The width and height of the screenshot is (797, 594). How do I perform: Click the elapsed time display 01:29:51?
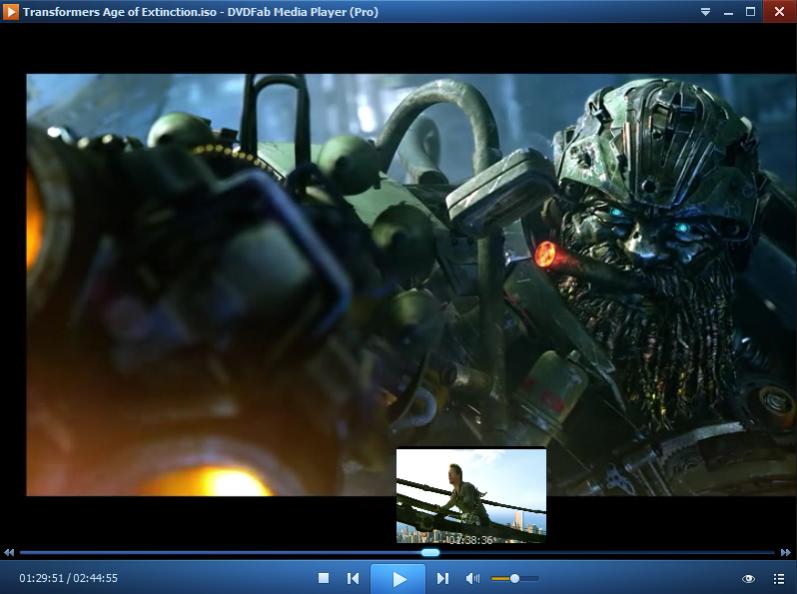(x=41, y=578)
